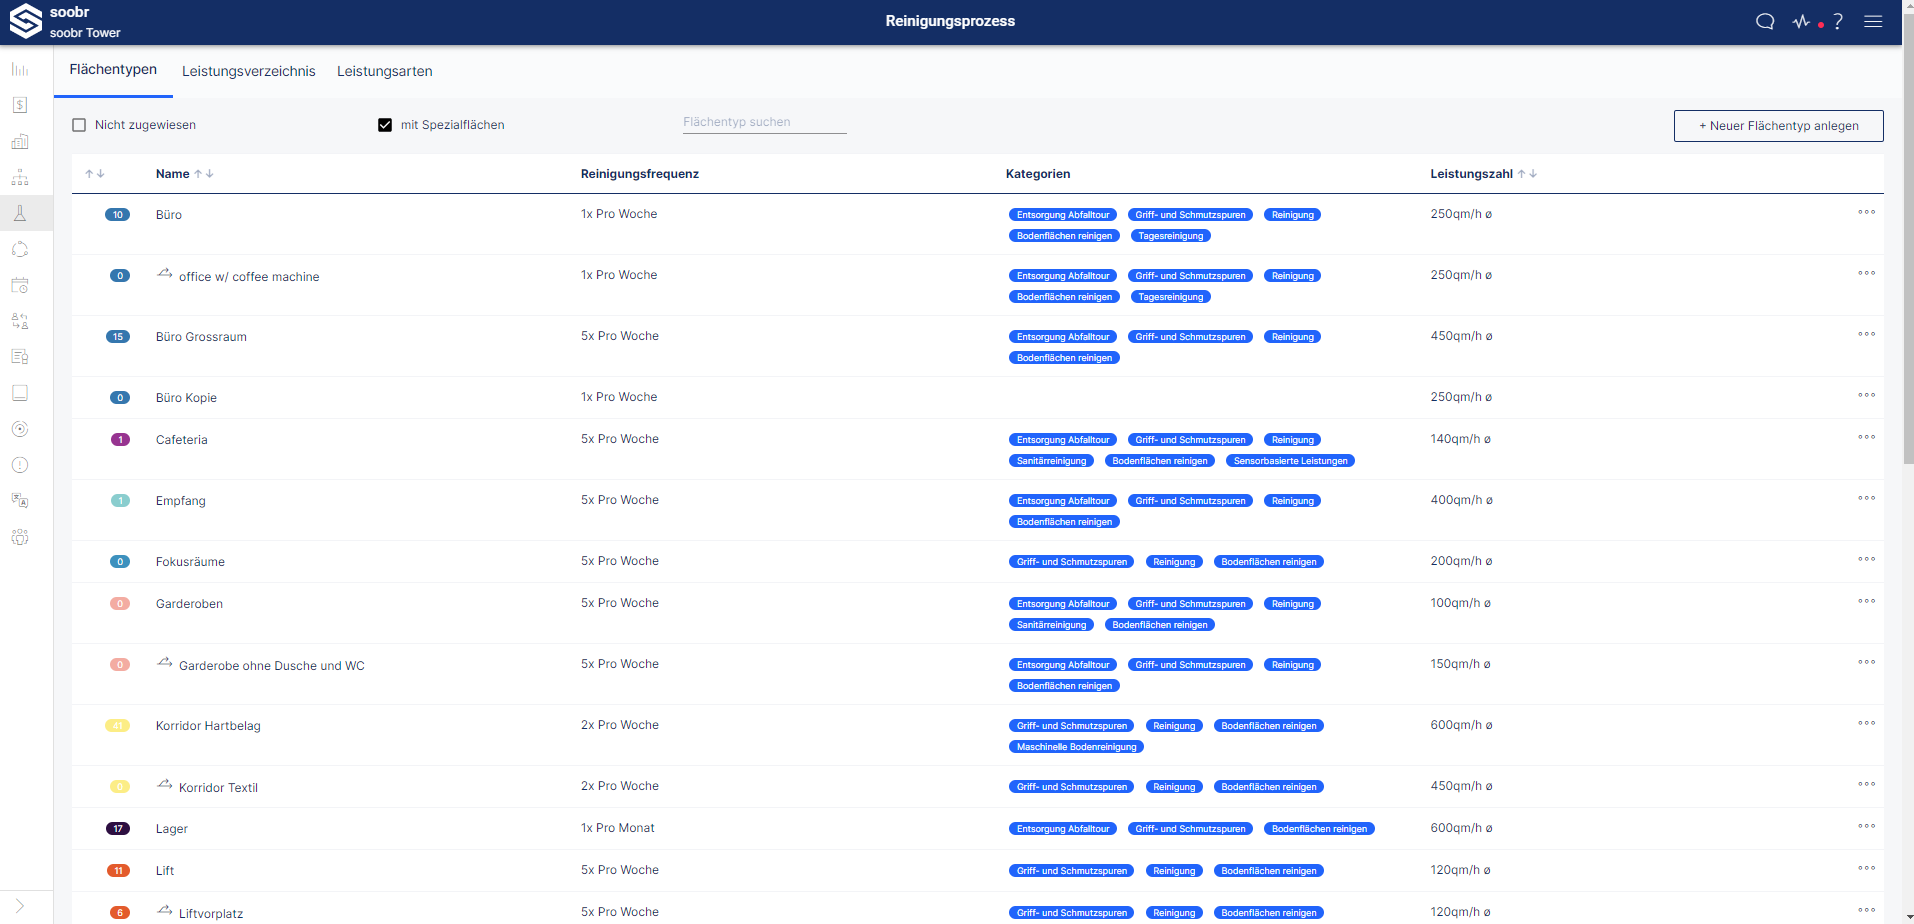Open the organization hierarchy icon in sidebar
The height and width of the screenshot is (924, 1914).
[19, 178]
